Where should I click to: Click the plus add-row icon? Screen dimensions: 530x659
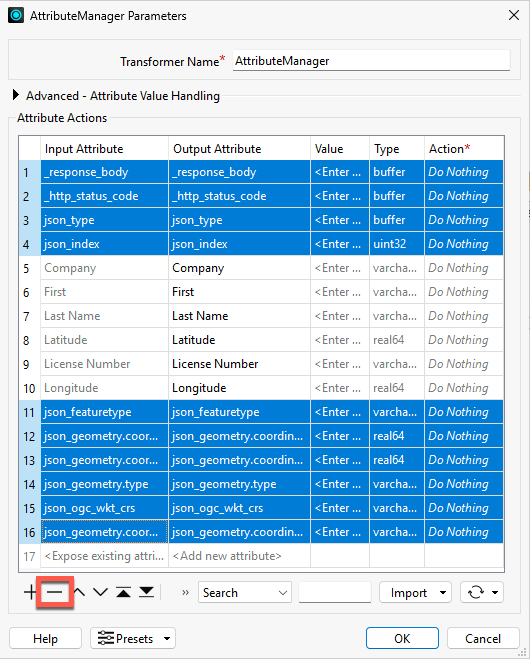coord(30,593)
